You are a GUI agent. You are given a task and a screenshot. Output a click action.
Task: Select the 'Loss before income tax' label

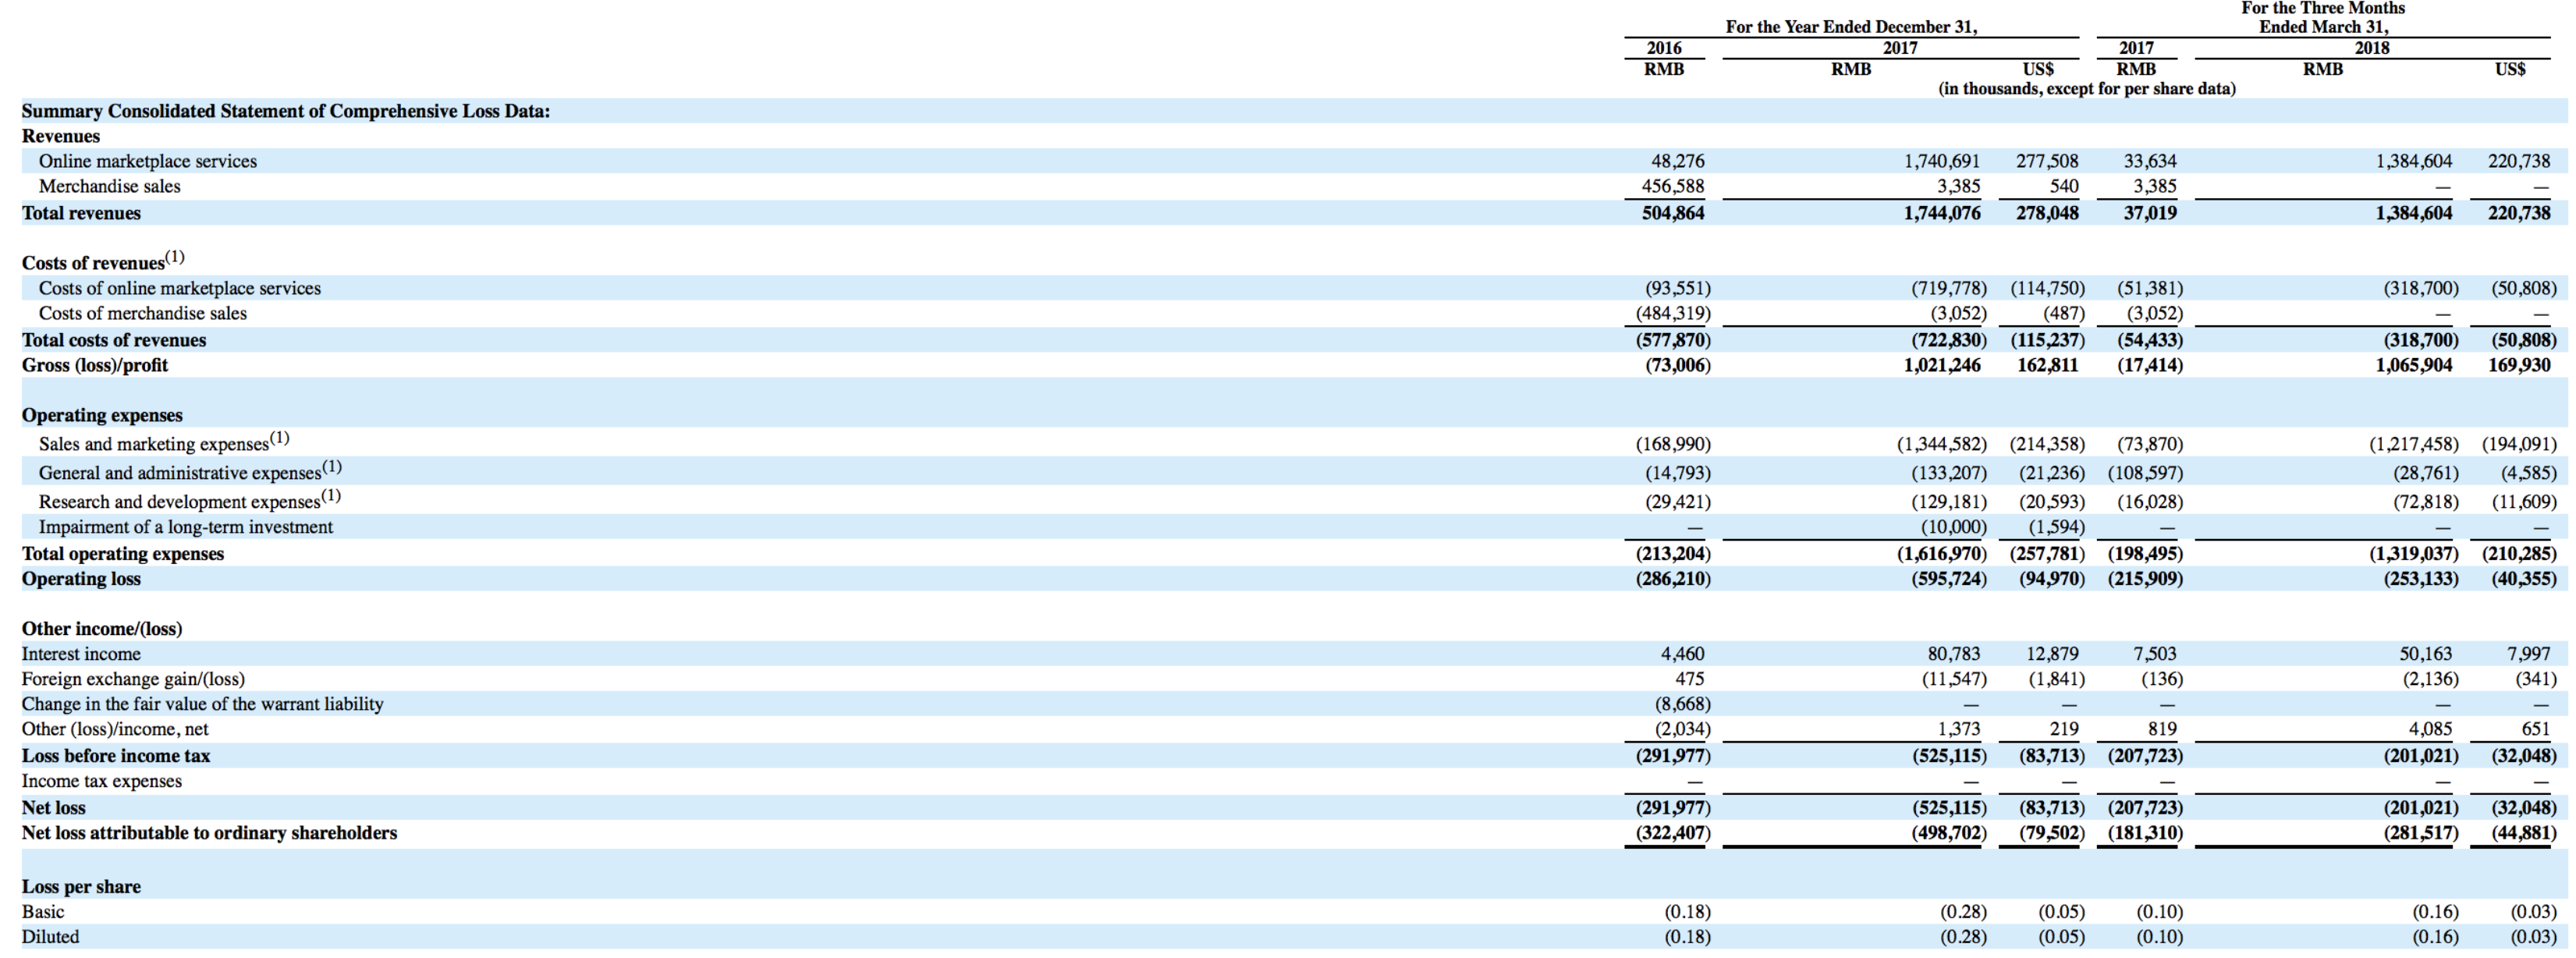click(x=116, y=756)
